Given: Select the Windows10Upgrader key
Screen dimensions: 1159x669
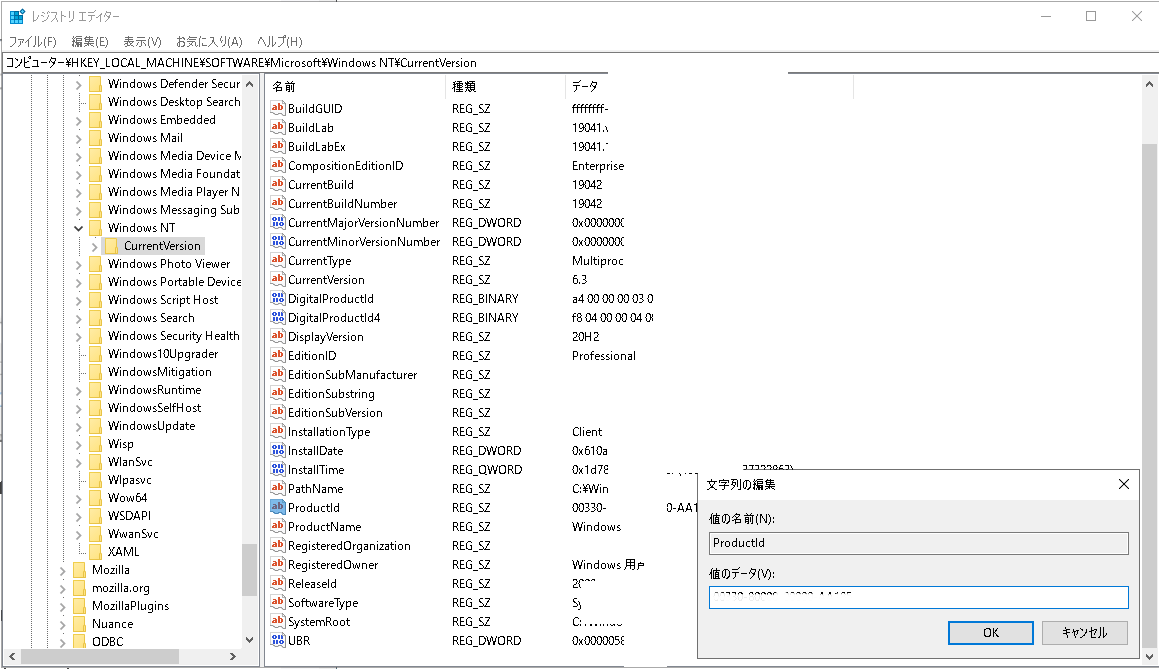Looking at the screenshot, I should click(x=163, y=354).
